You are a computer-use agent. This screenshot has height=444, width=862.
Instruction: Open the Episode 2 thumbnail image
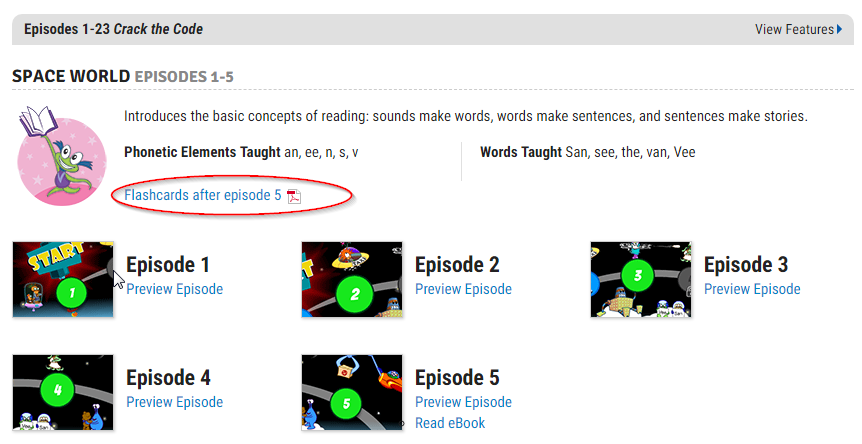352,280
